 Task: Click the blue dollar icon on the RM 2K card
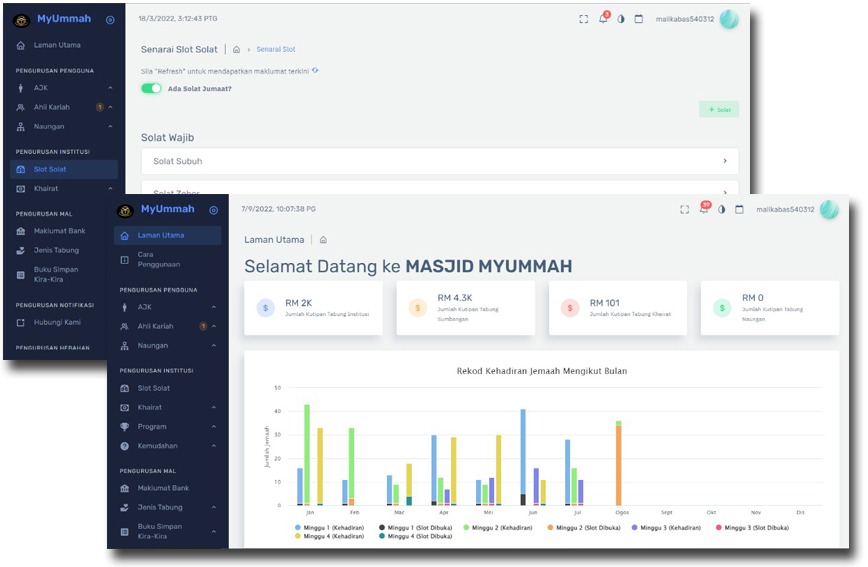click(x=265, y=308)
